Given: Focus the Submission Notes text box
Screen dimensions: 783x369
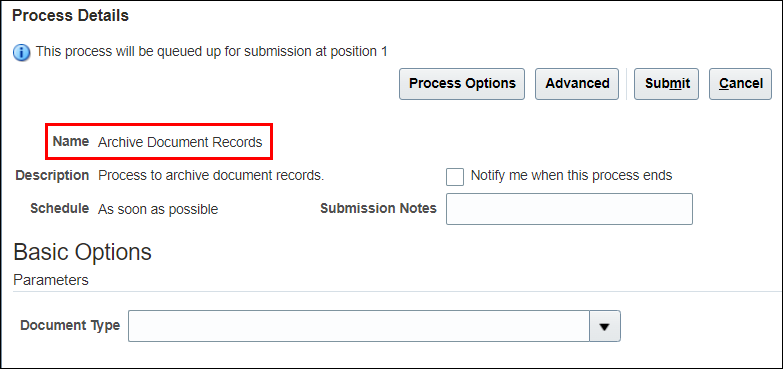Looking at the screenshot, I should (569, 209).
